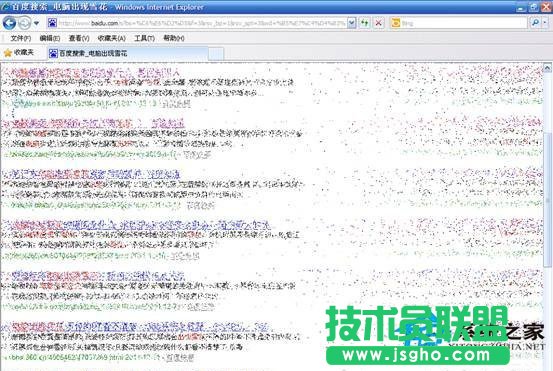Screen dimensions: 553x371
Task: Restore down the Internet Explorer window
Action: (534, 7)
